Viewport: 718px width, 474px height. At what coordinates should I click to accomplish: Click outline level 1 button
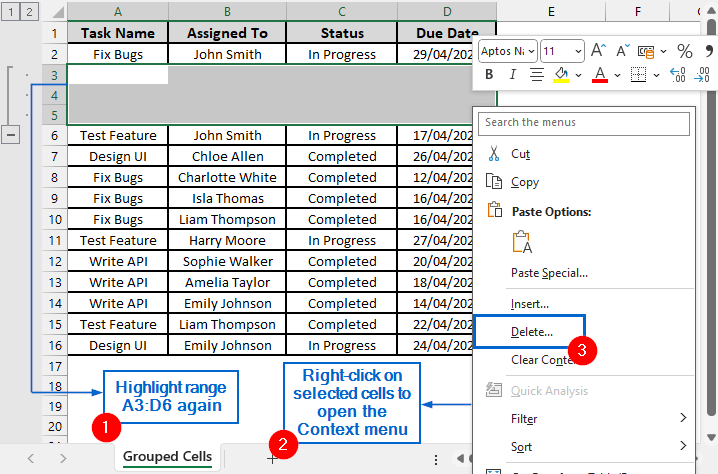coord(11,11)
